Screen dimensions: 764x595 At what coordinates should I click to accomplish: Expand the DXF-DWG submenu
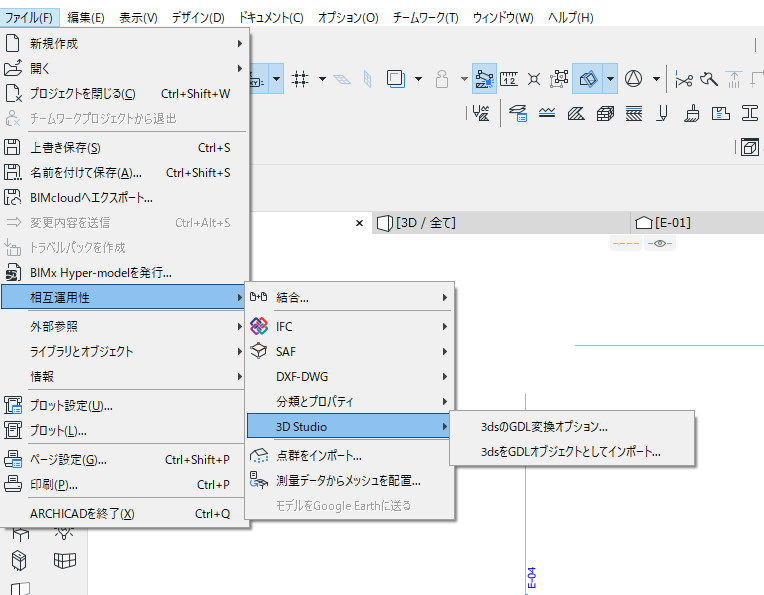[x=349, y=376]
